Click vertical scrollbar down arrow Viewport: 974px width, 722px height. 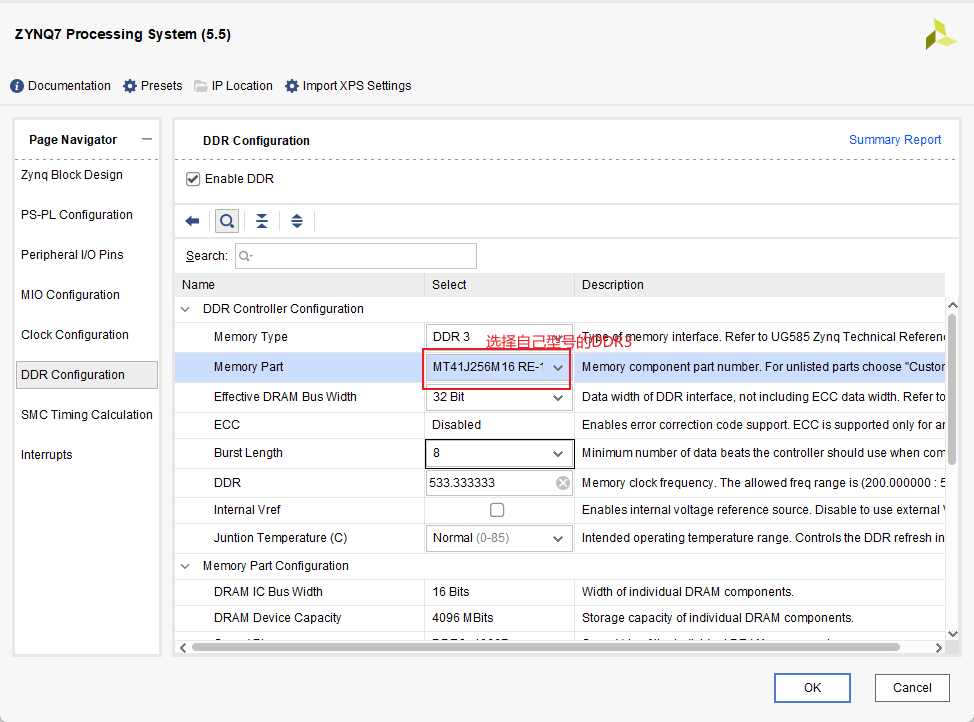953,634
